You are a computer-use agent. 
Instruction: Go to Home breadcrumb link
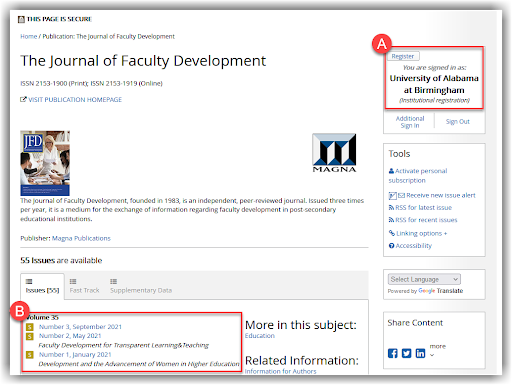coord(29,36)
